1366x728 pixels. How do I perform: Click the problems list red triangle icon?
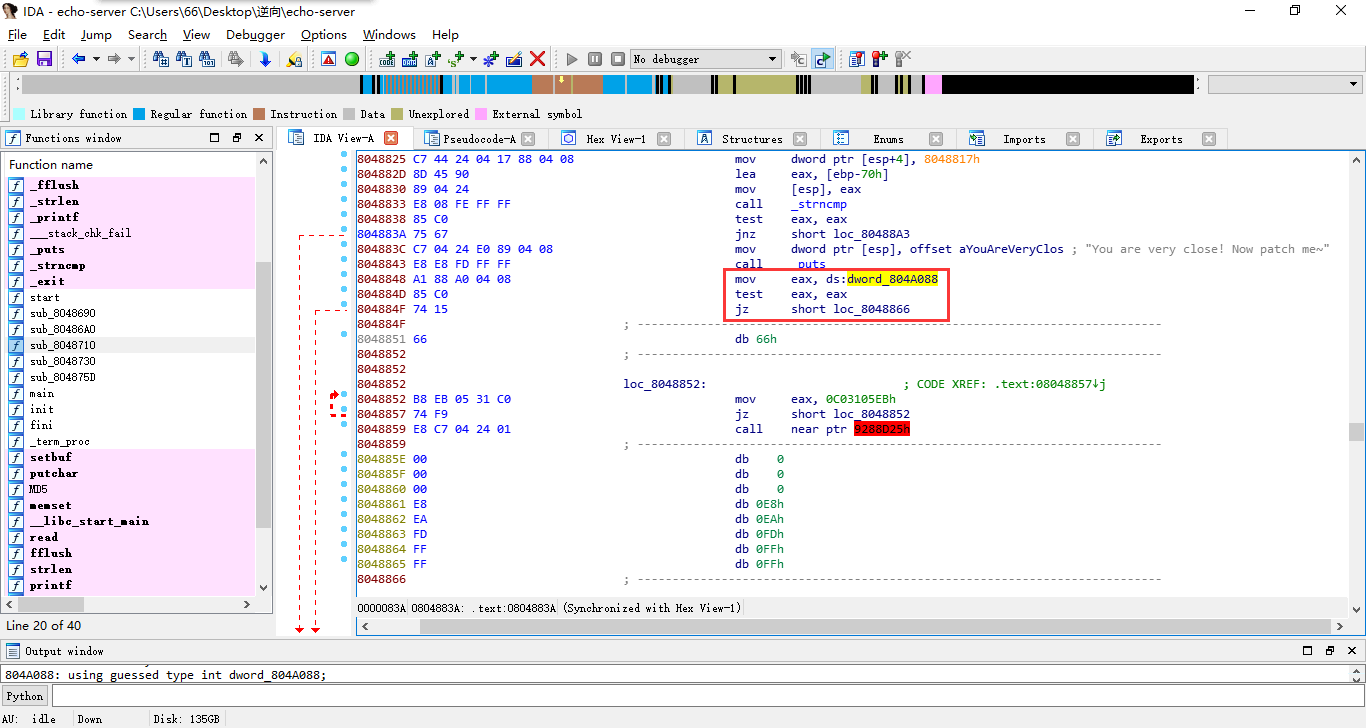[x=327, y=59]
